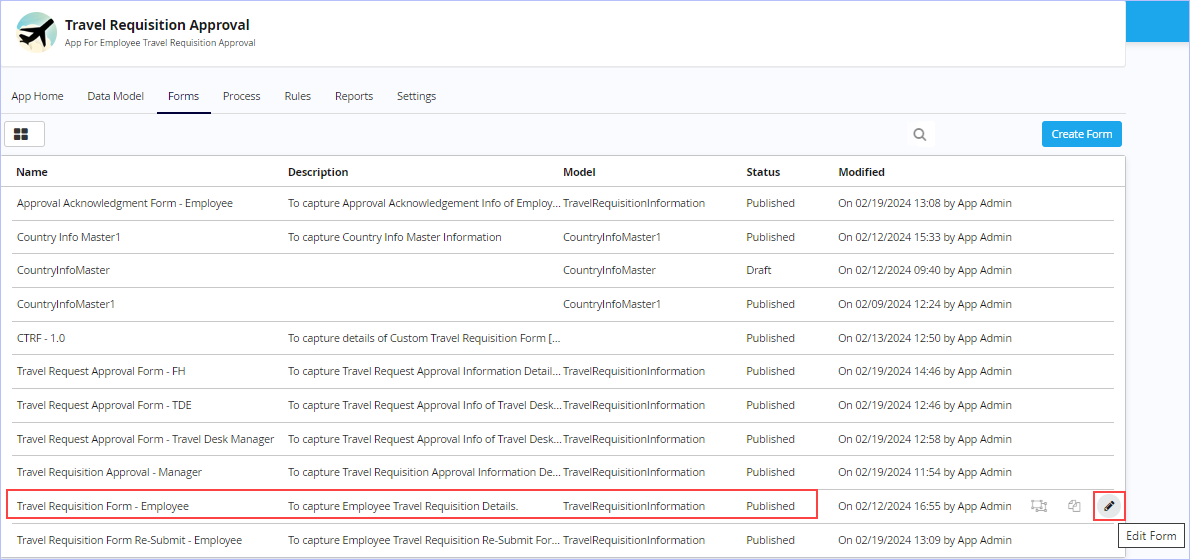The height and width of the screenshot is (560, 1190).
Task: Click the CTRF custom travel requisition description
Action: (424, 338)
